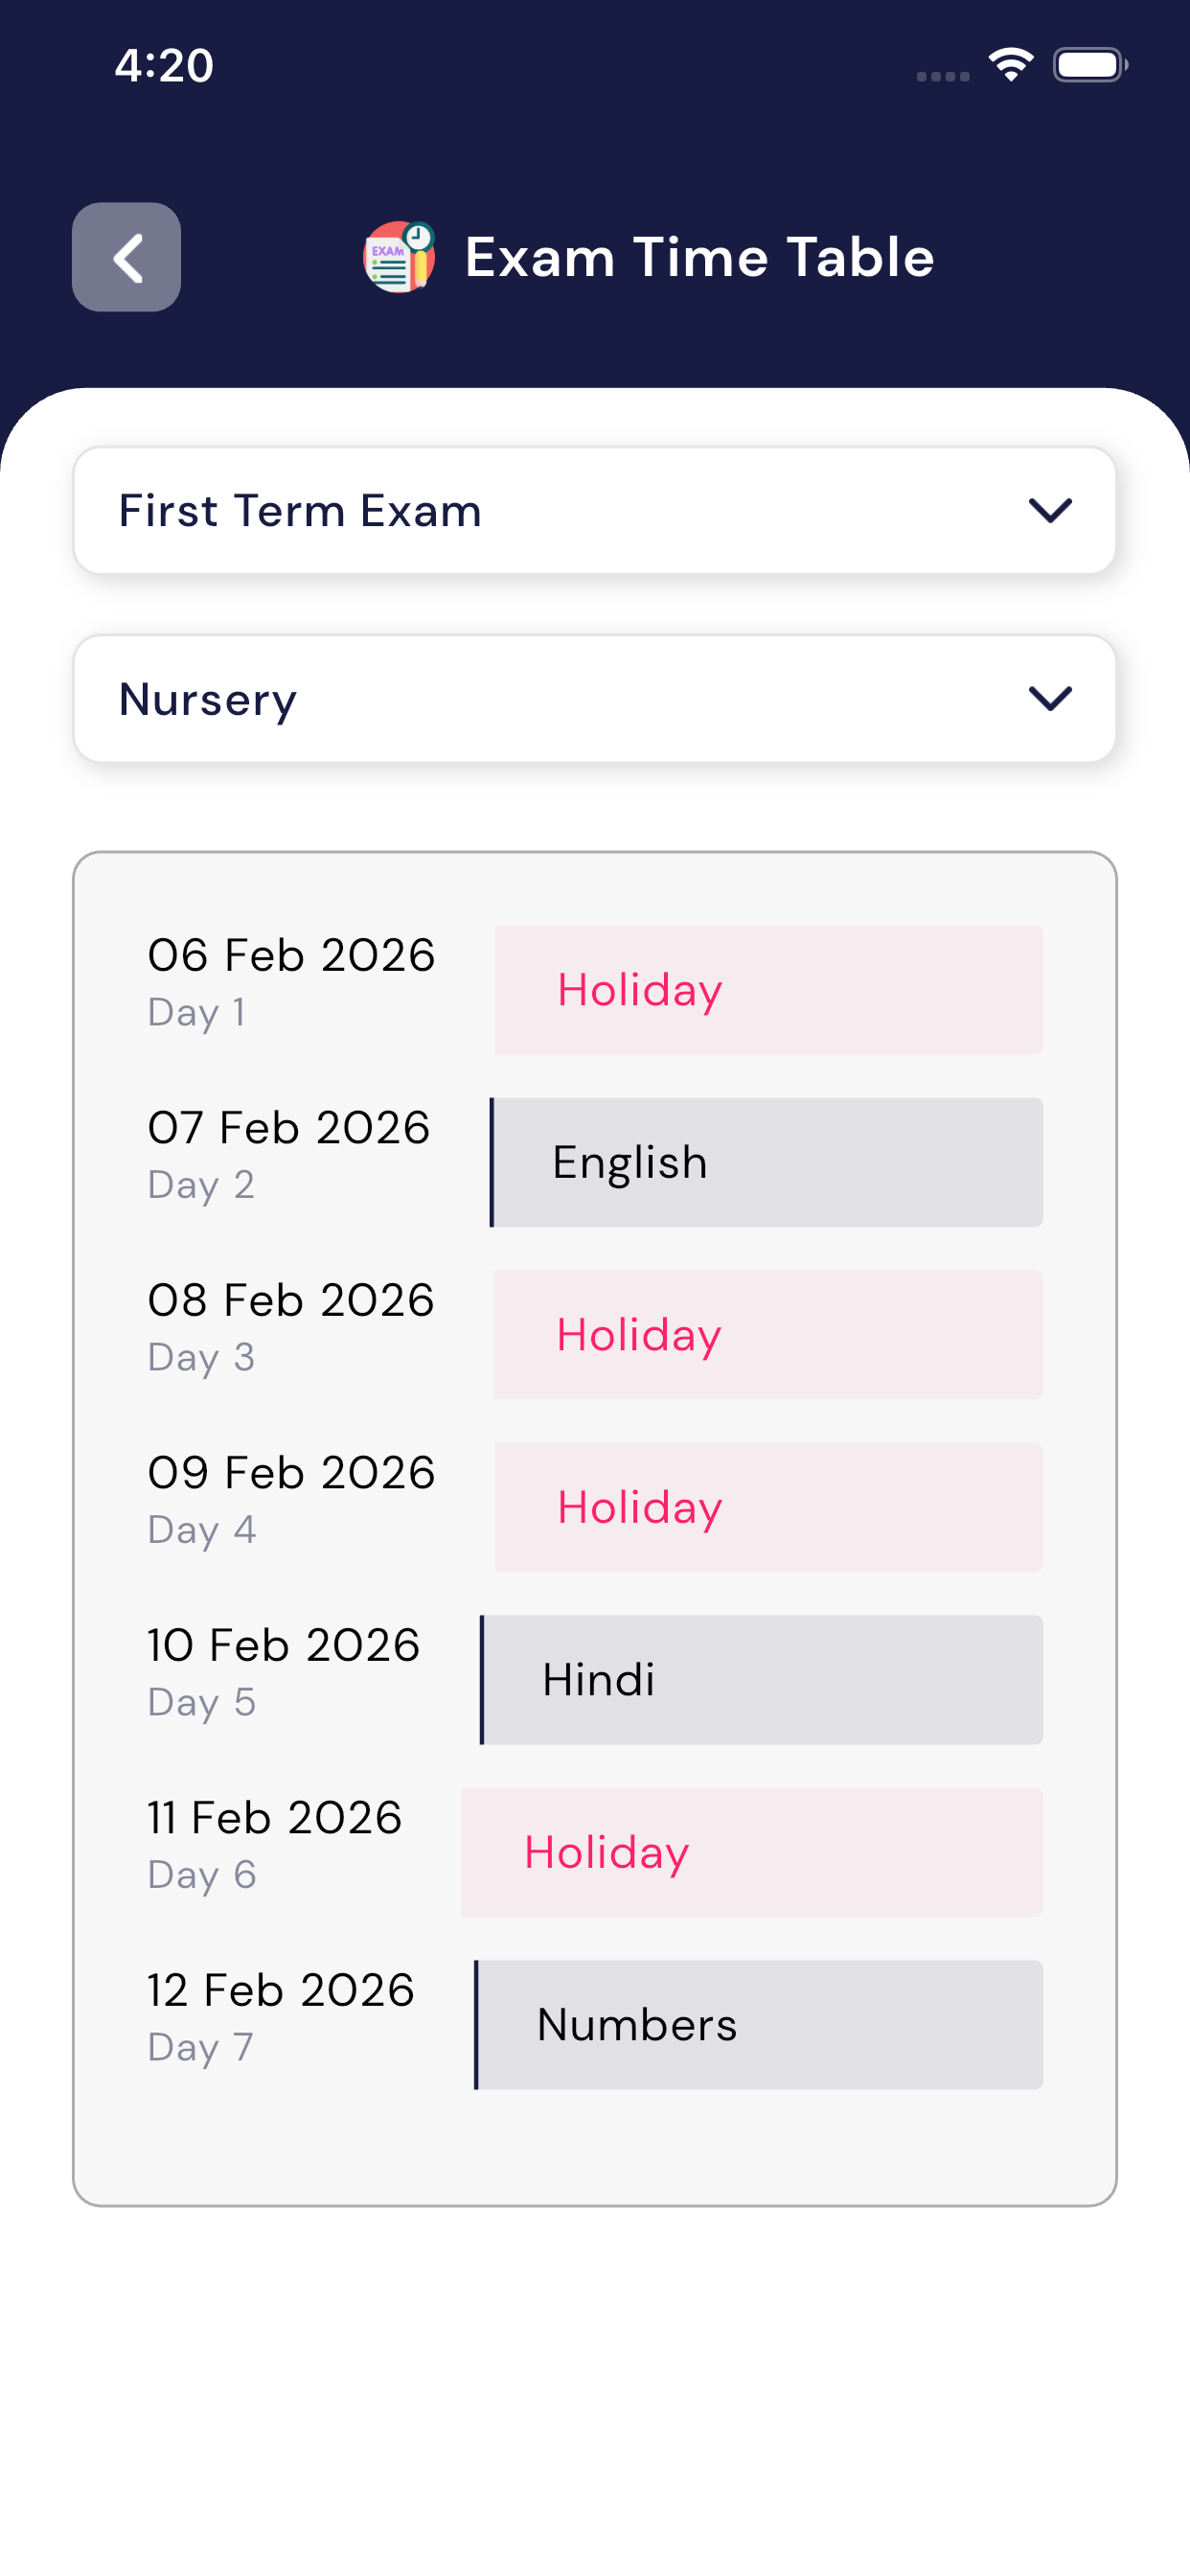The image size is (1190, 2576).
Task: Click the 07 Feb 2026 date label
Action: click(289, 1128)
